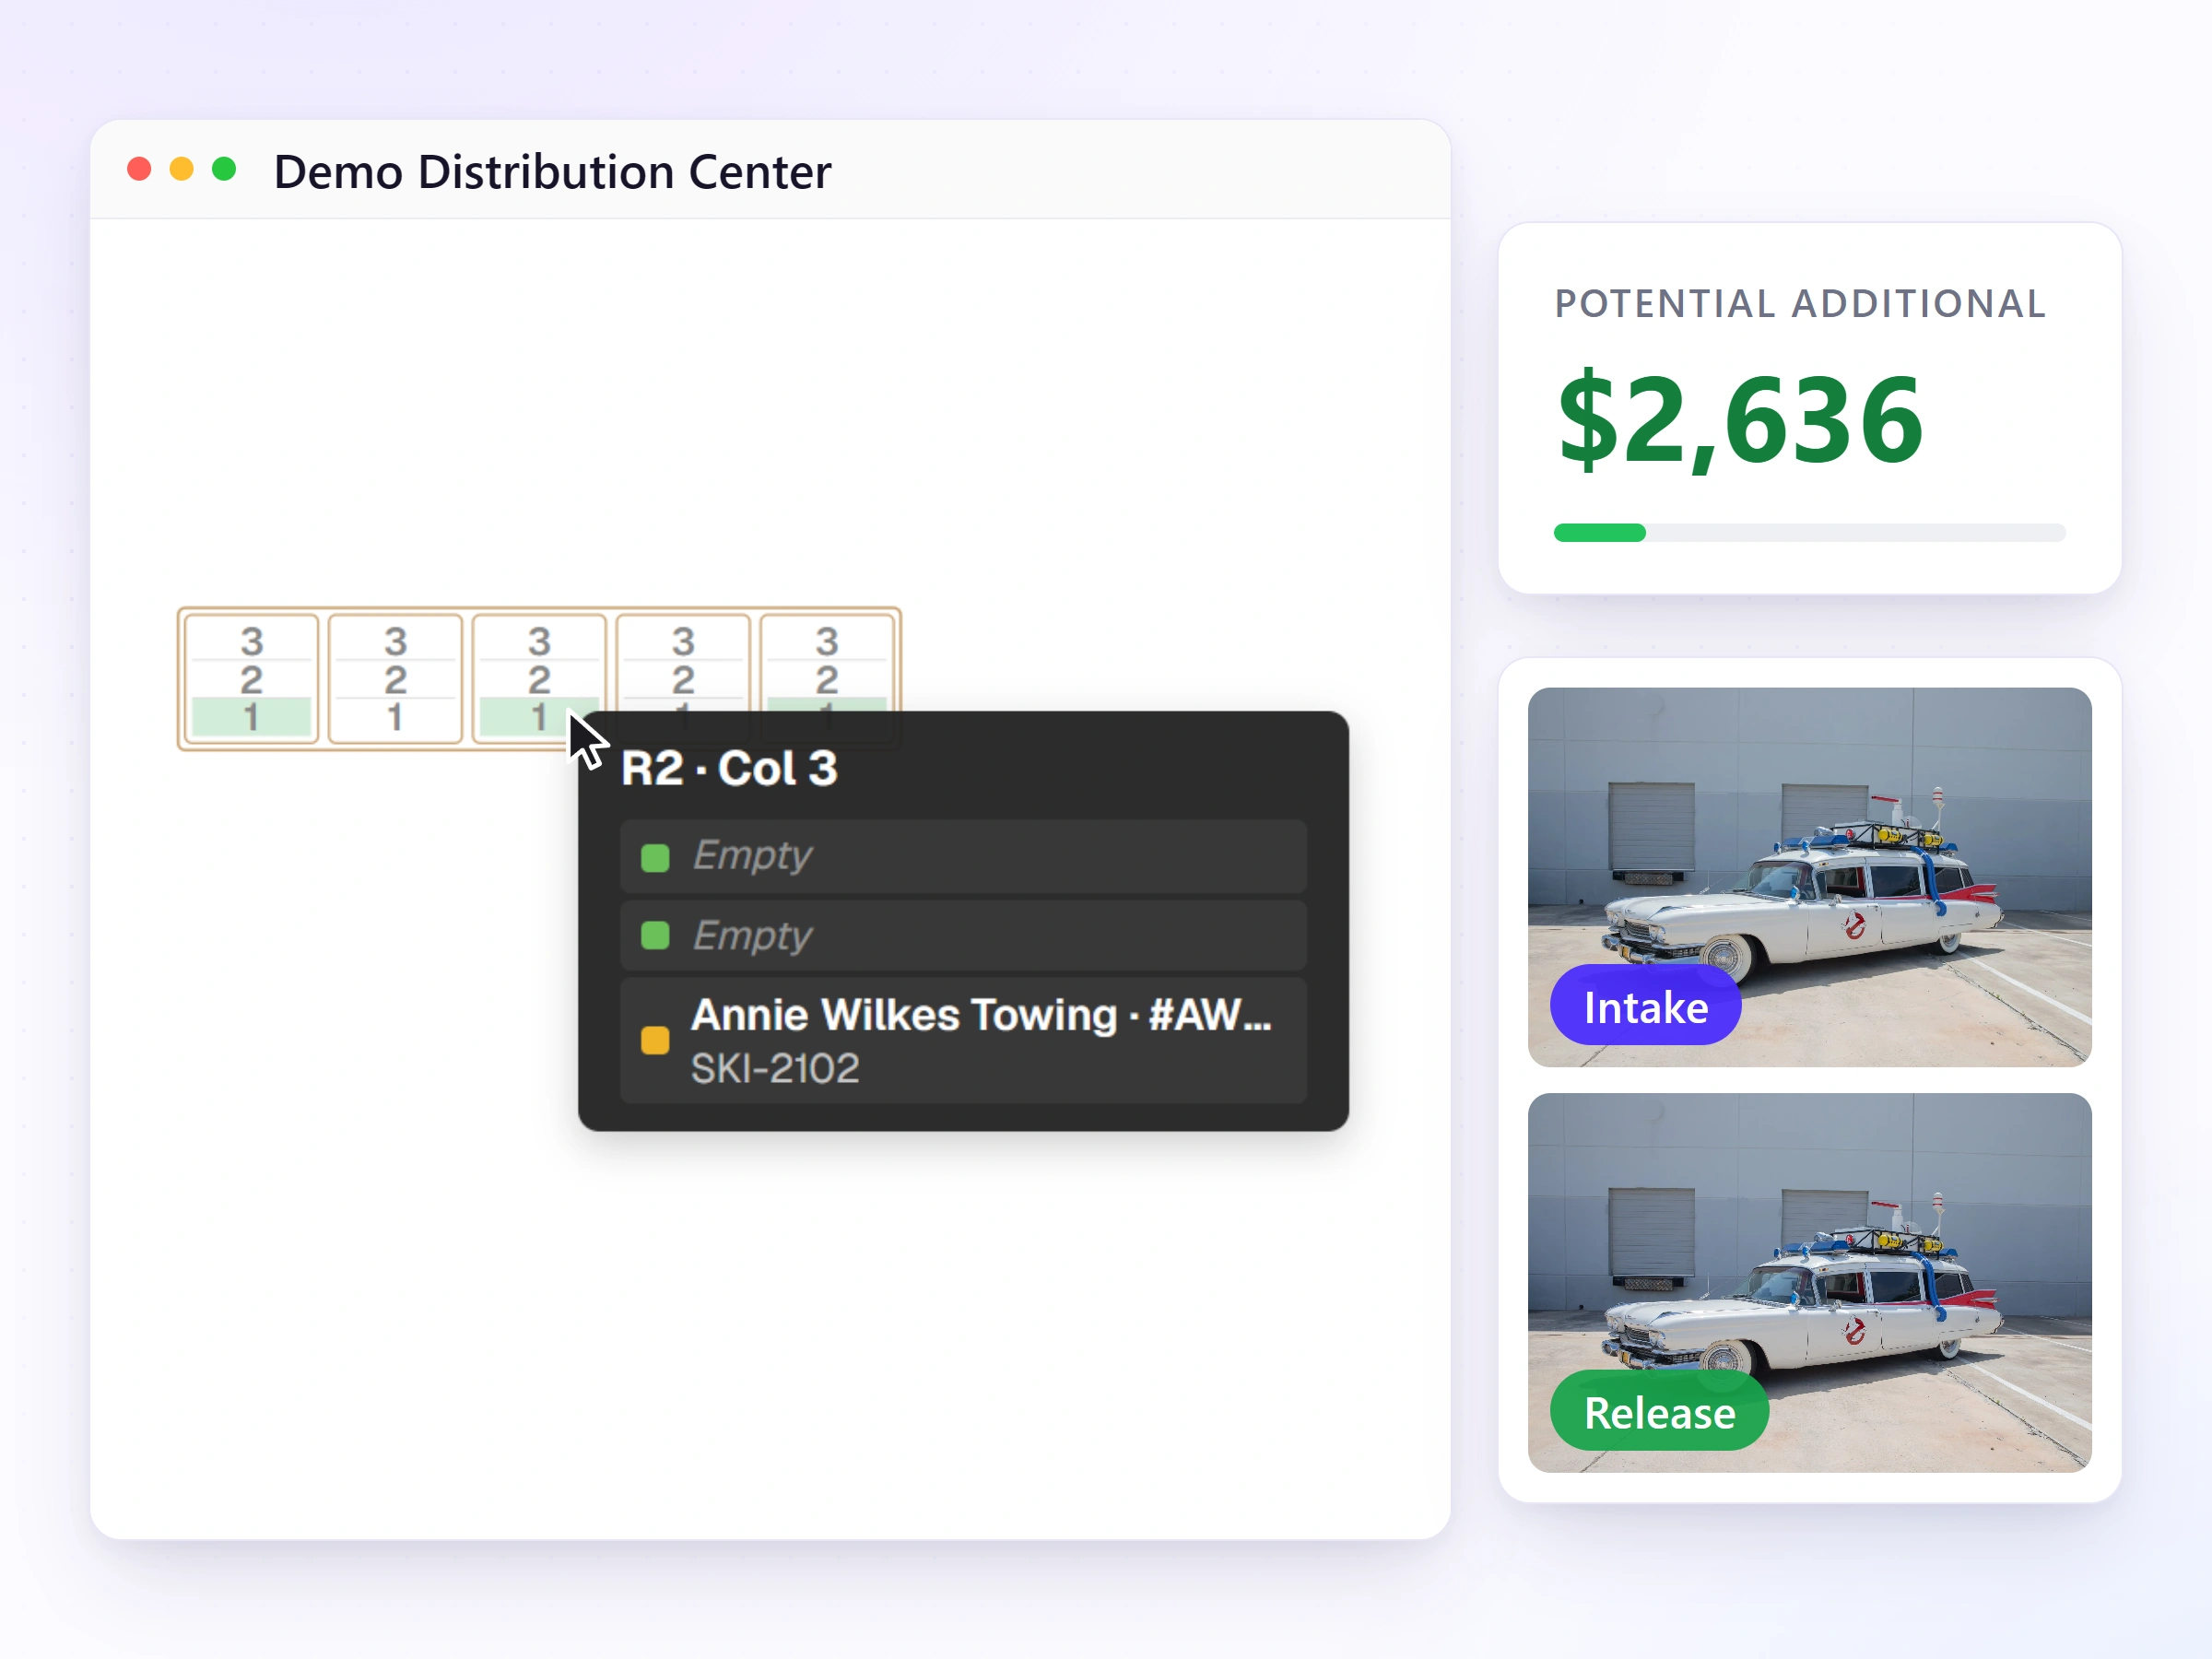Click the SKI-2102 code text

(775, 1068)
